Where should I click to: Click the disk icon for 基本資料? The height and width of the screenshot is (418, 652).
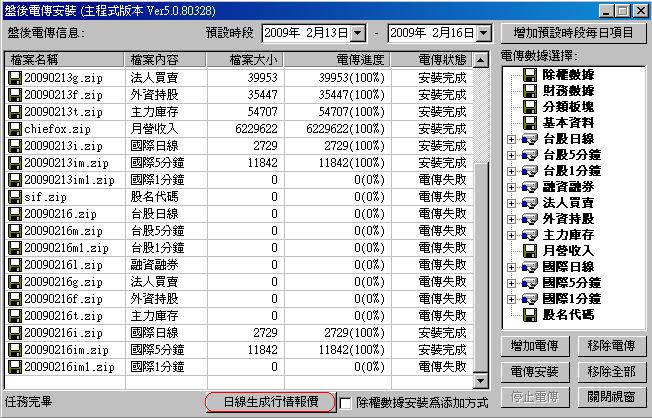530,123
